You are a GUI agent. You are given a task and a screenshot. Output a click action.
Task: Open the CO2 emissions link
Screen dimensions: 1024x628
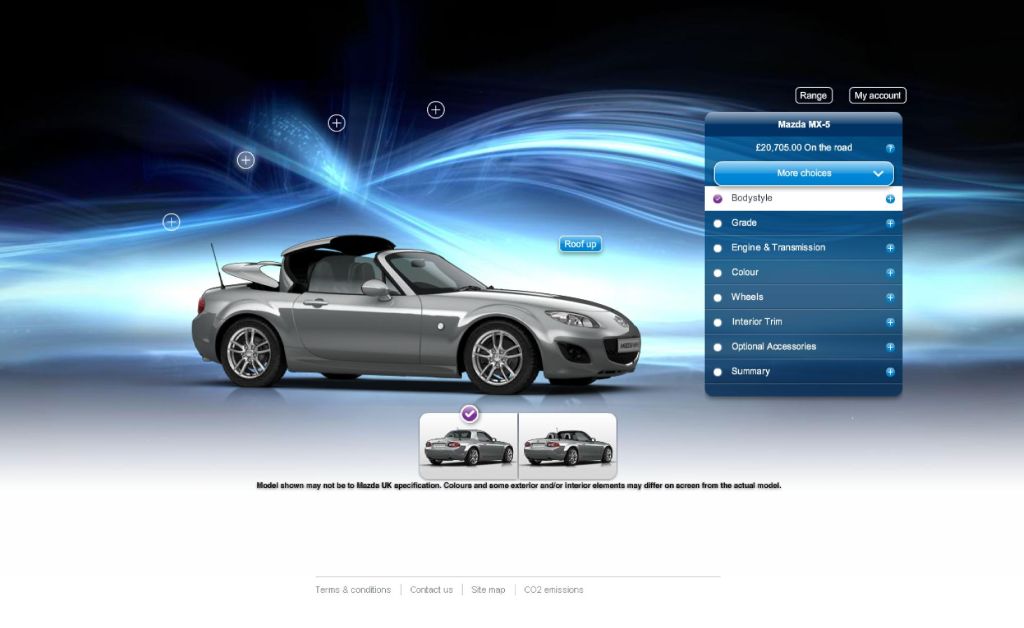tap(553, 590)
